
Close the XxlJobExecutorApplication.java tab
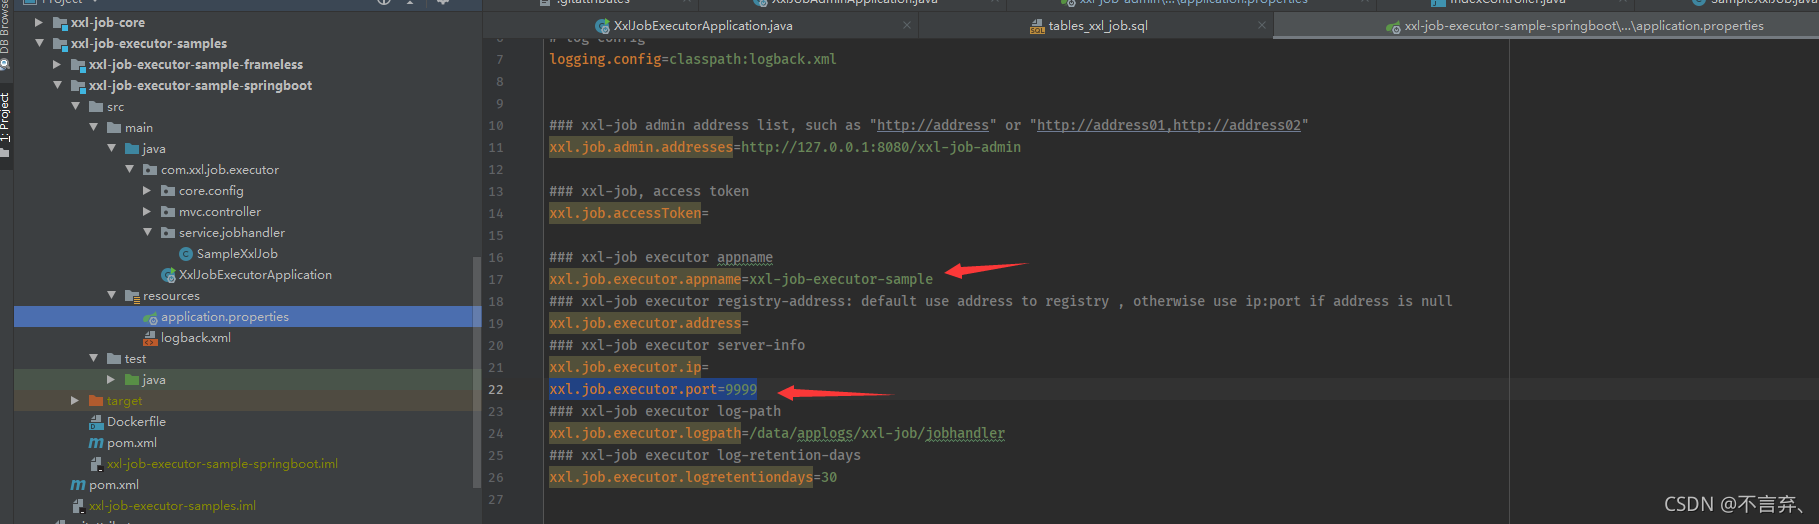pyautogui.click(x=906, y=25)
